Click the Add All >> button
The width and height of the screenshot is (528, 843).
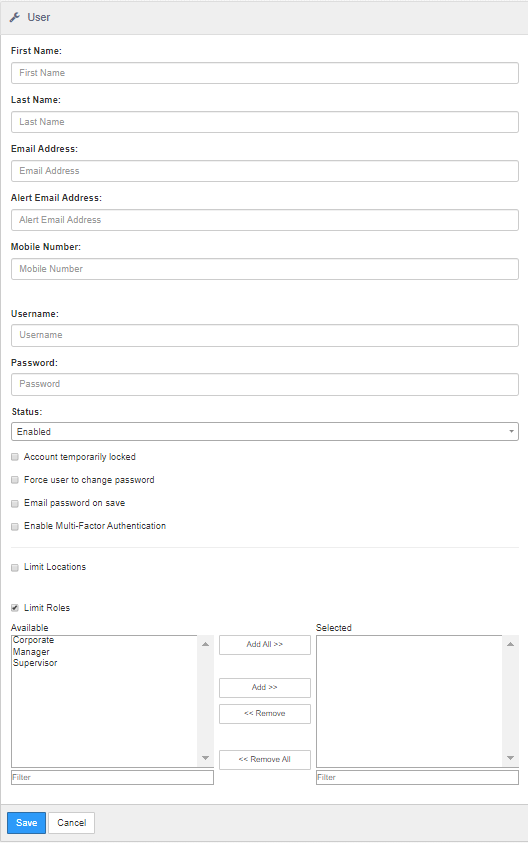265,645
